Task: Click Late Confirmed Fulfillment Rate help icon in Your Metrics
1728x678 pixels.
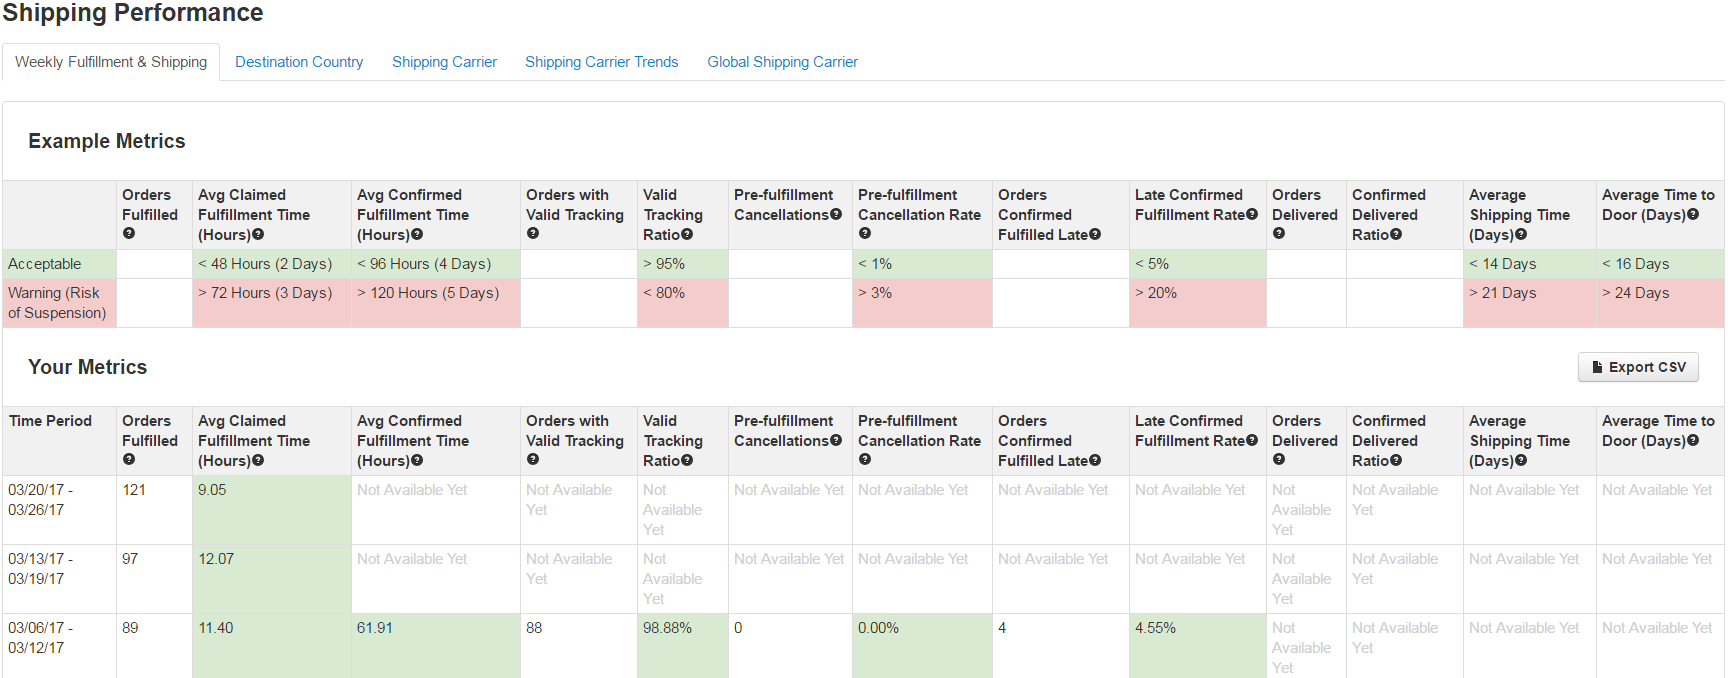Action: point(1252,440)
